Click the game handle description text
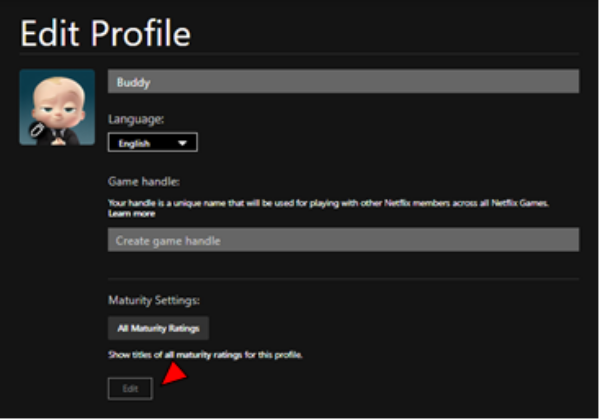The image size is (600, 420). coord(328,203)
